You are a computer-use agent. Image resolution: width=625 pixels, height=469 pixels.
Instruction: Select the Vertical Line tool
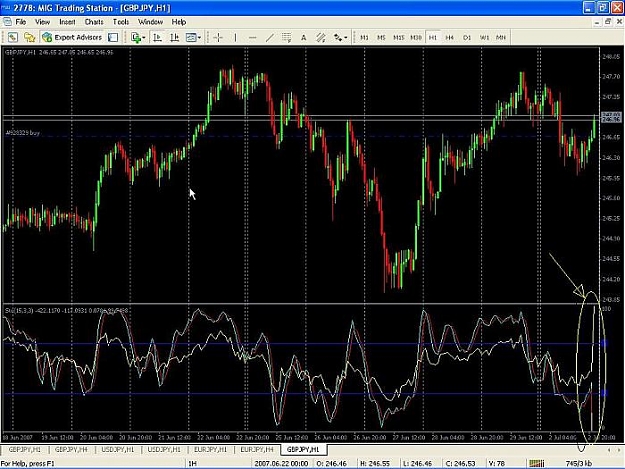click(235, 37)
